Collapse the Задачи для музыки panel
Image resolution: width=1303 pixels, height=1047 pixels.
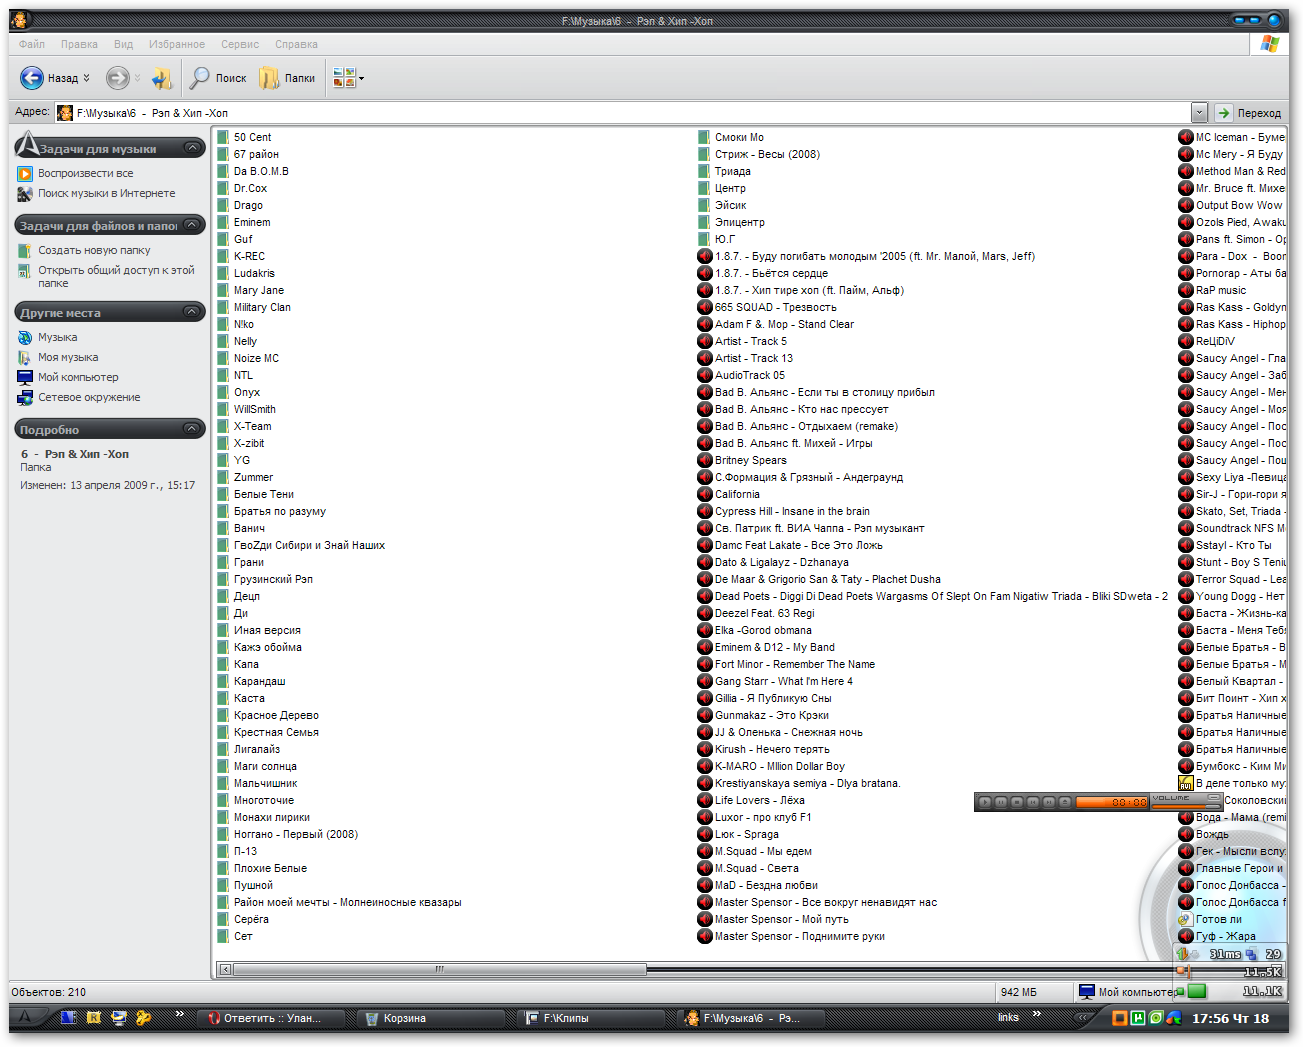(x=192, y=148)
